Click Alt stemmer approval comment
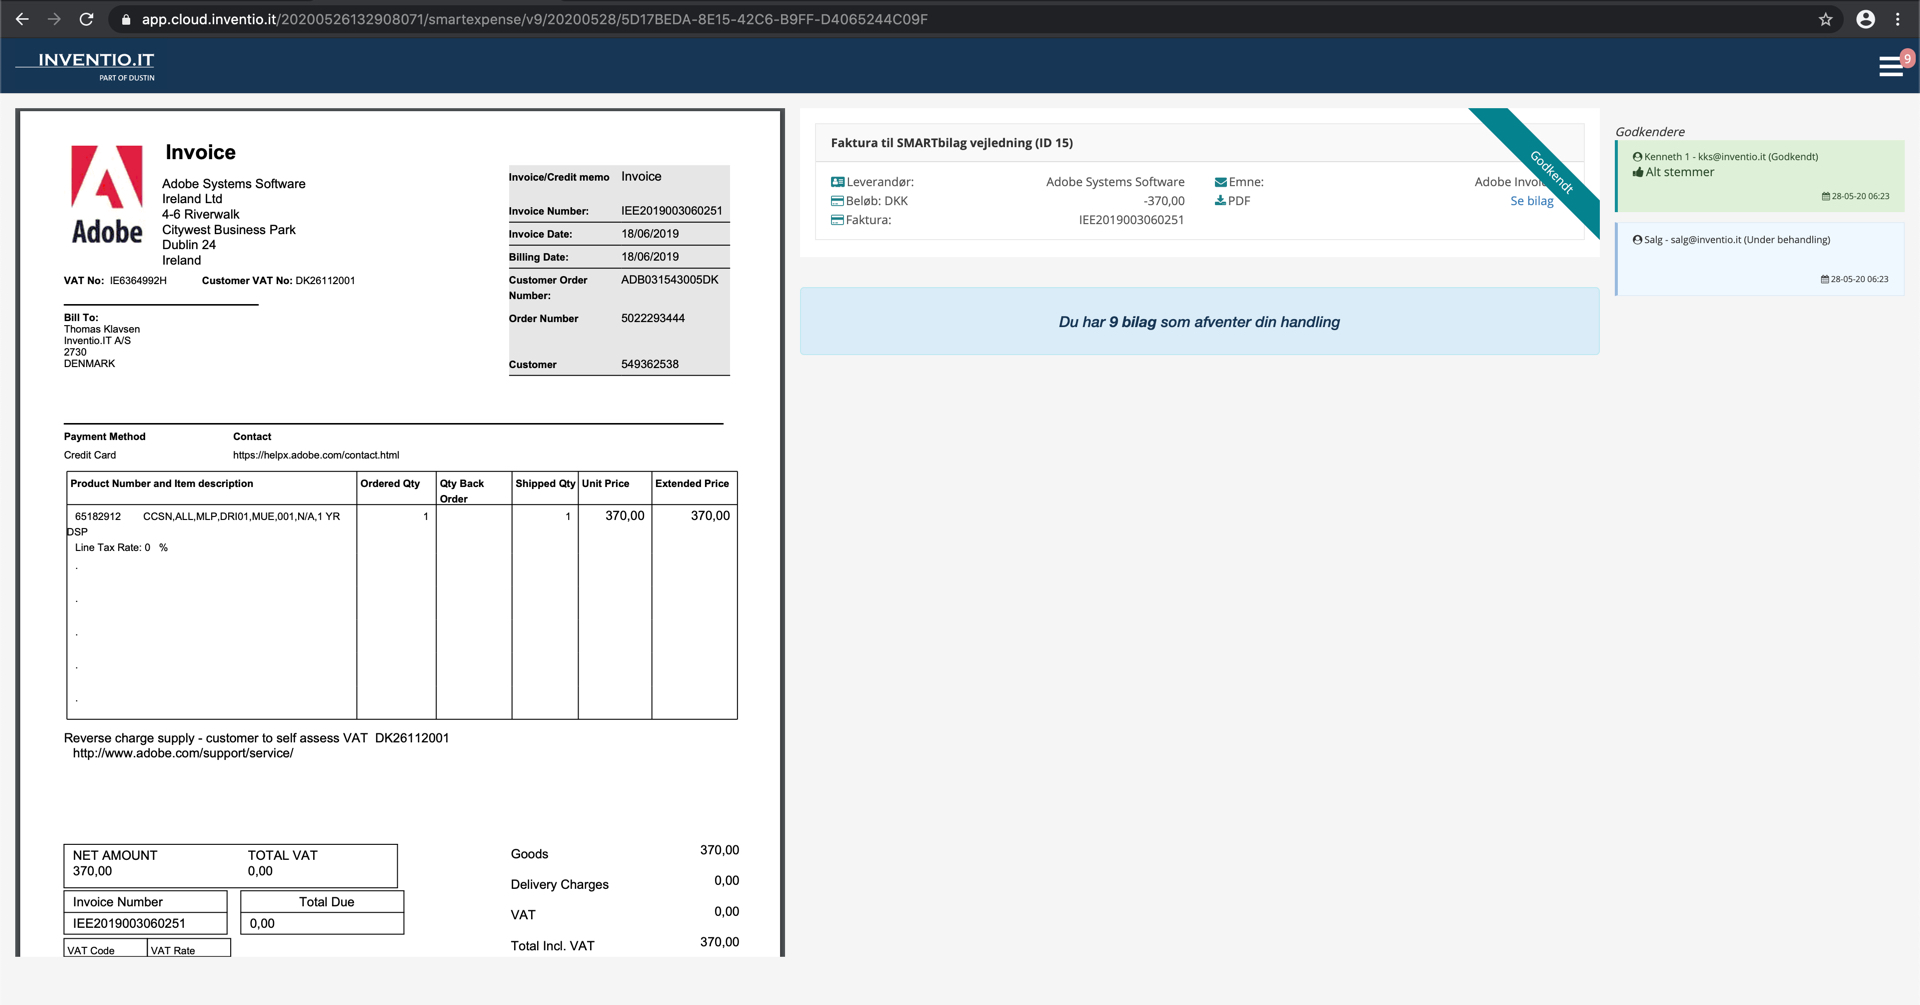 [x=1679, y=172]
